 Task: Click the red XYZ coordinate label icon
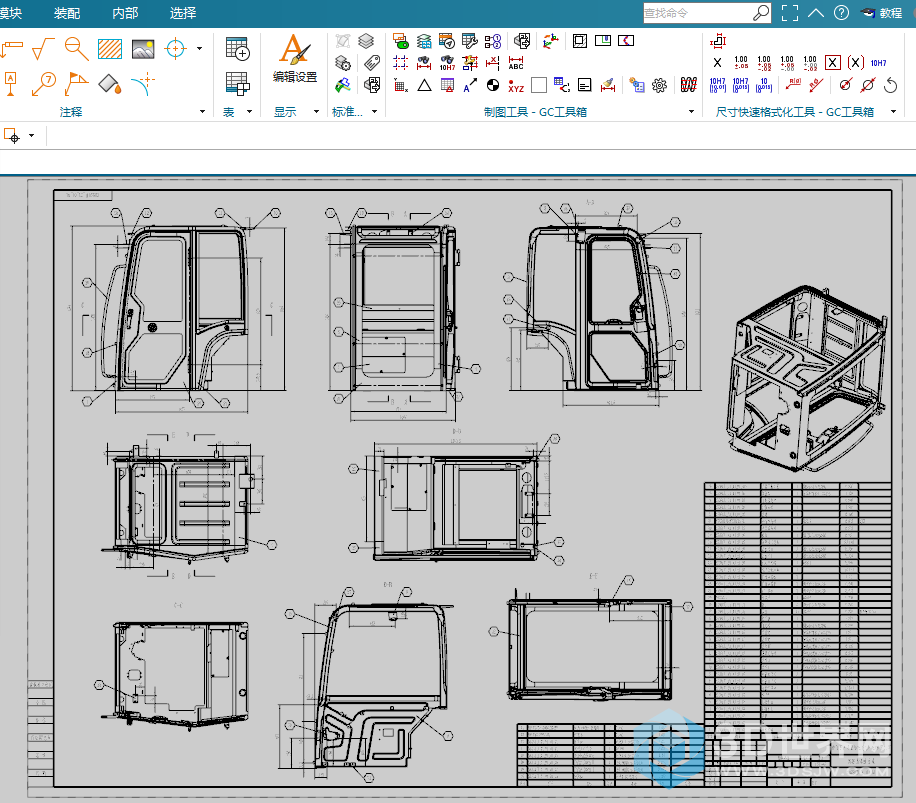click(x=516, y=85)
